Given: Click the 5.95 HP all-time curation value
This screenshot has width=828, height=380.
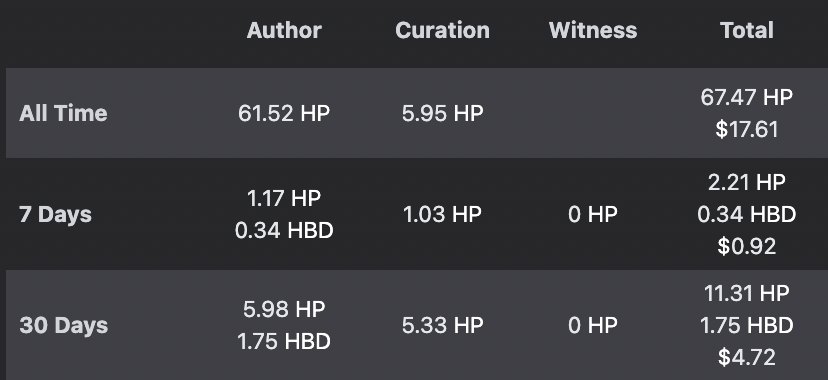Looking at the screenshot, I should (x=443, y=113).
